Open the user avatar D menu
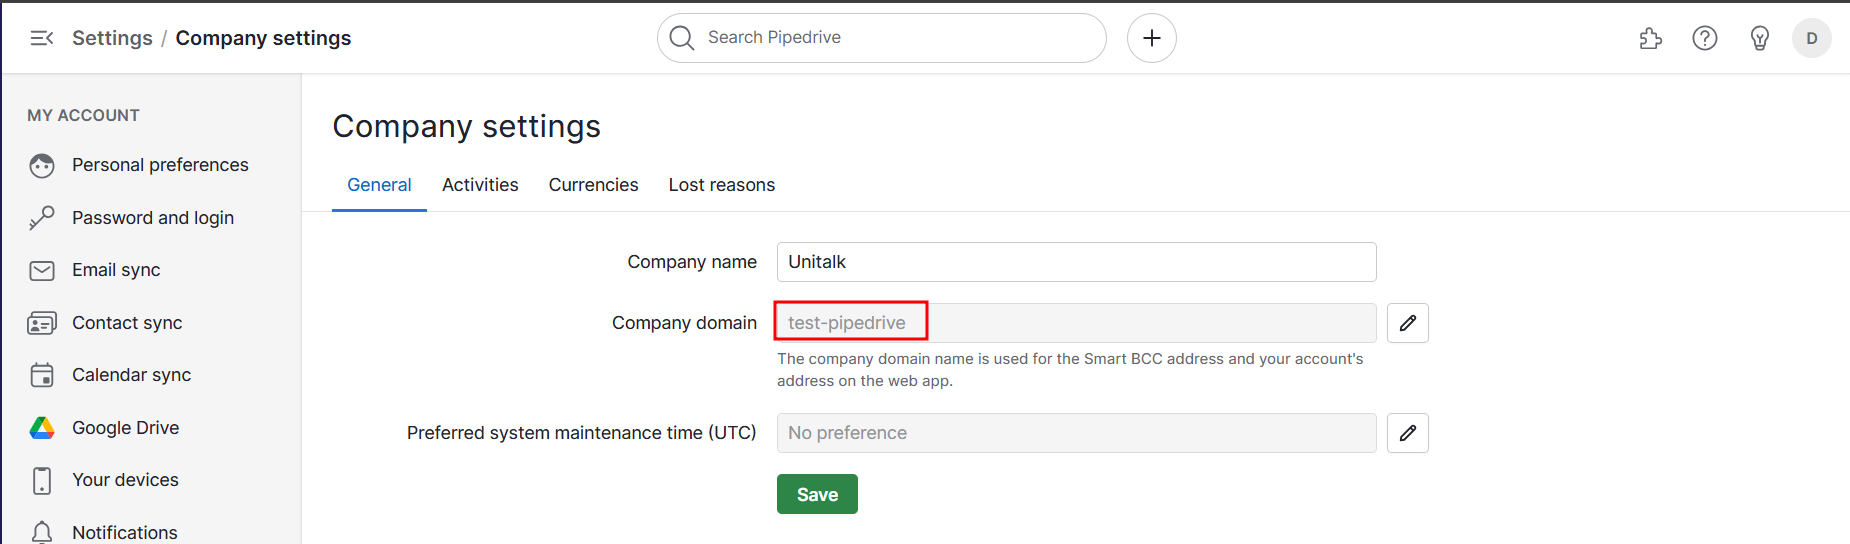 [x=1811, y=38]
